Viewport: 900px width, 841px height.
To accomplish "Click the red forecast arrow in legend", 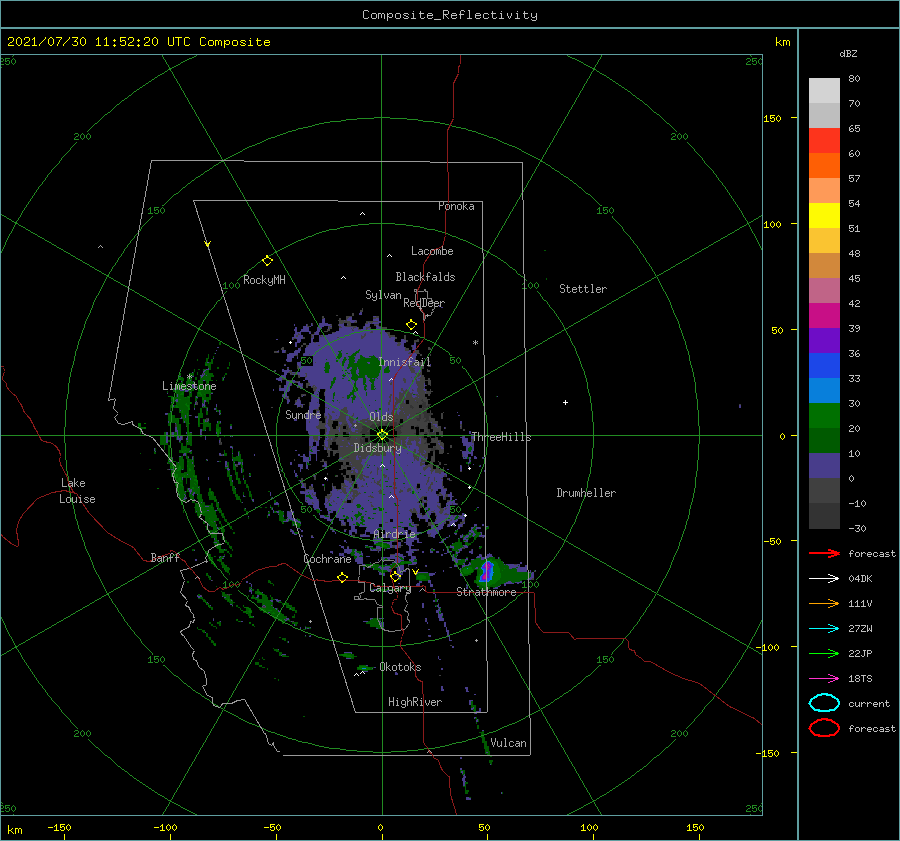I will tap(824, 553).
